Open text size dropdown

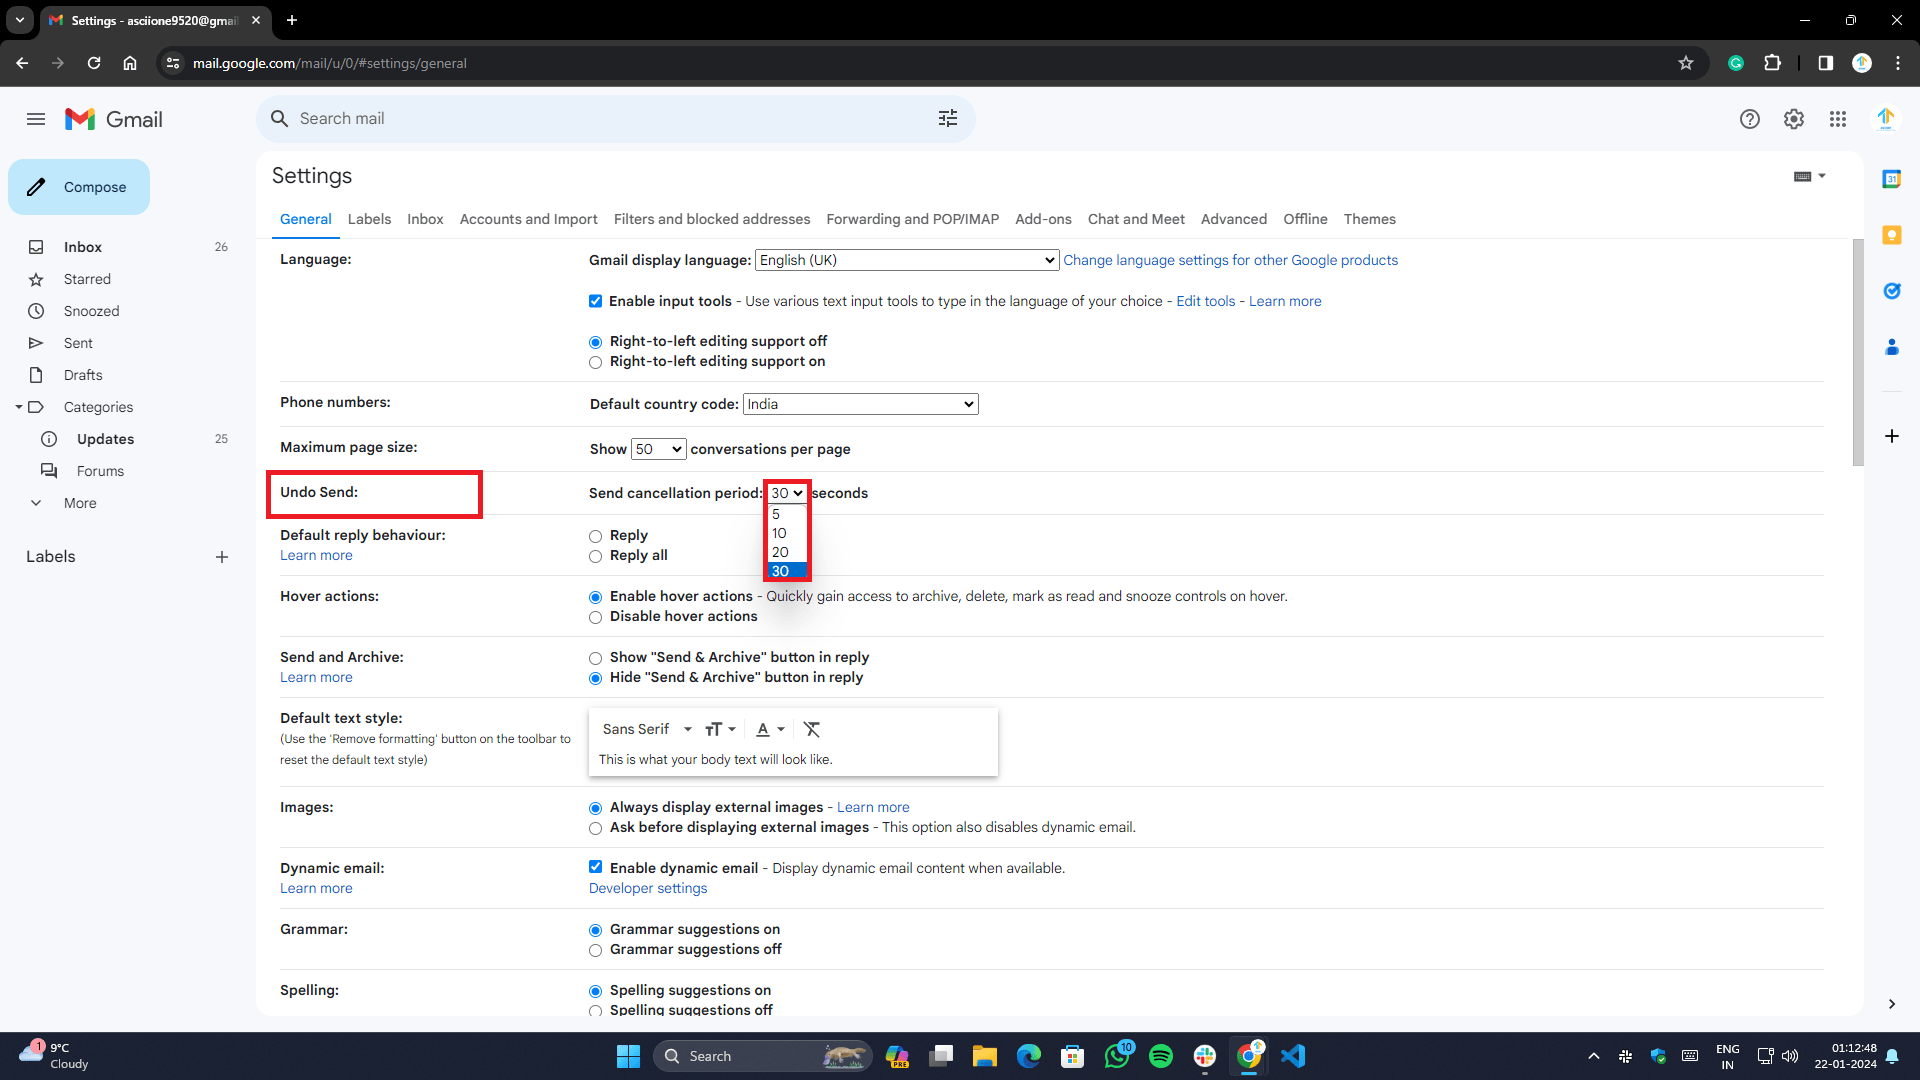[720, 729]
